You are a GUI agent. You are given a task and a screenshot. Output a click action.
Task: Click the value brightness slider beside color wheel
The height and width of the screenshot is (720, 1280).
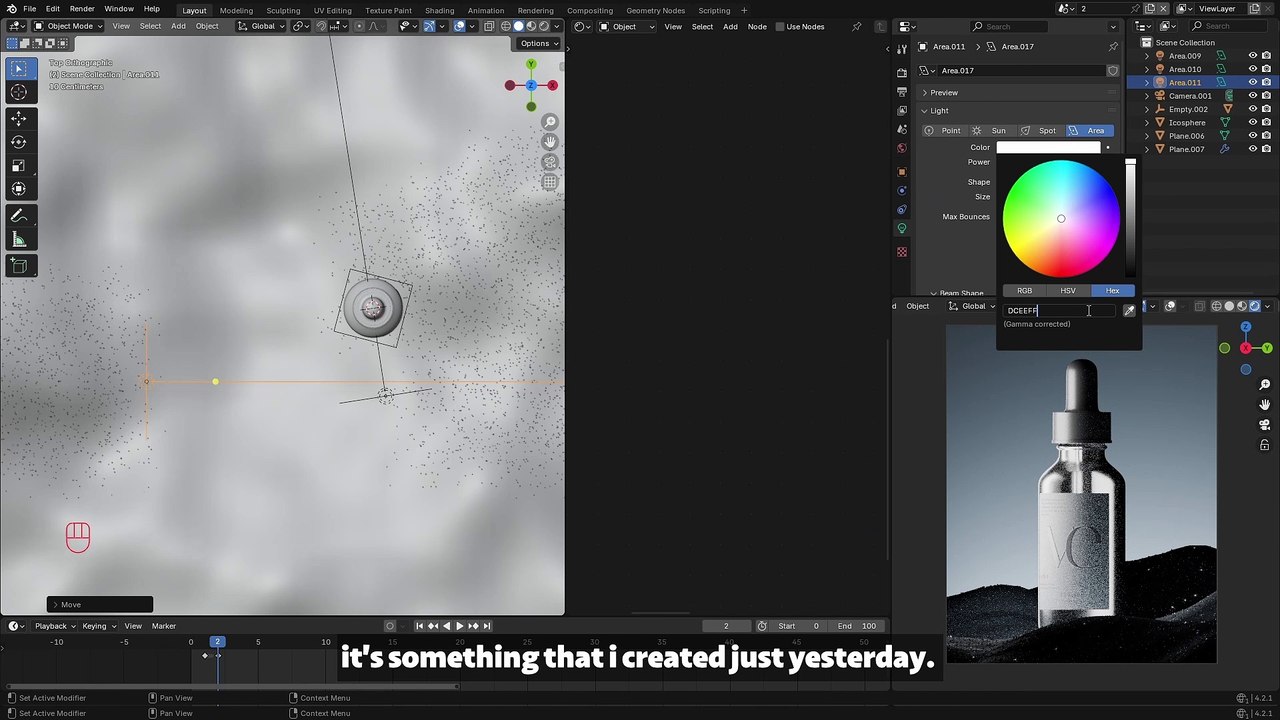(x=1130, y=218)
